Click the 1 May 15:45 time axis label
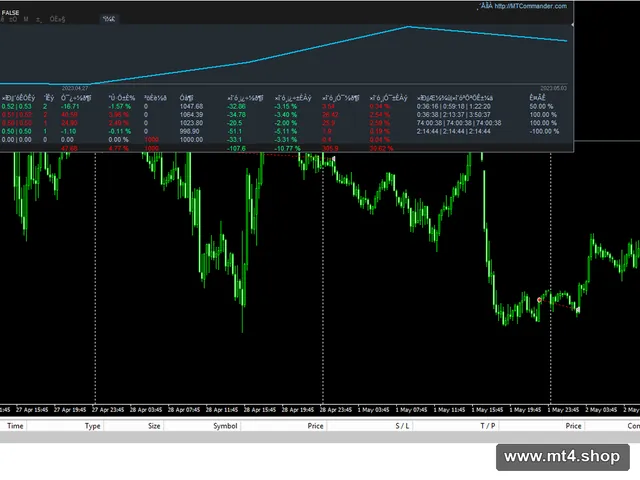This screenshot has width=640, height=480. (487, 409)
